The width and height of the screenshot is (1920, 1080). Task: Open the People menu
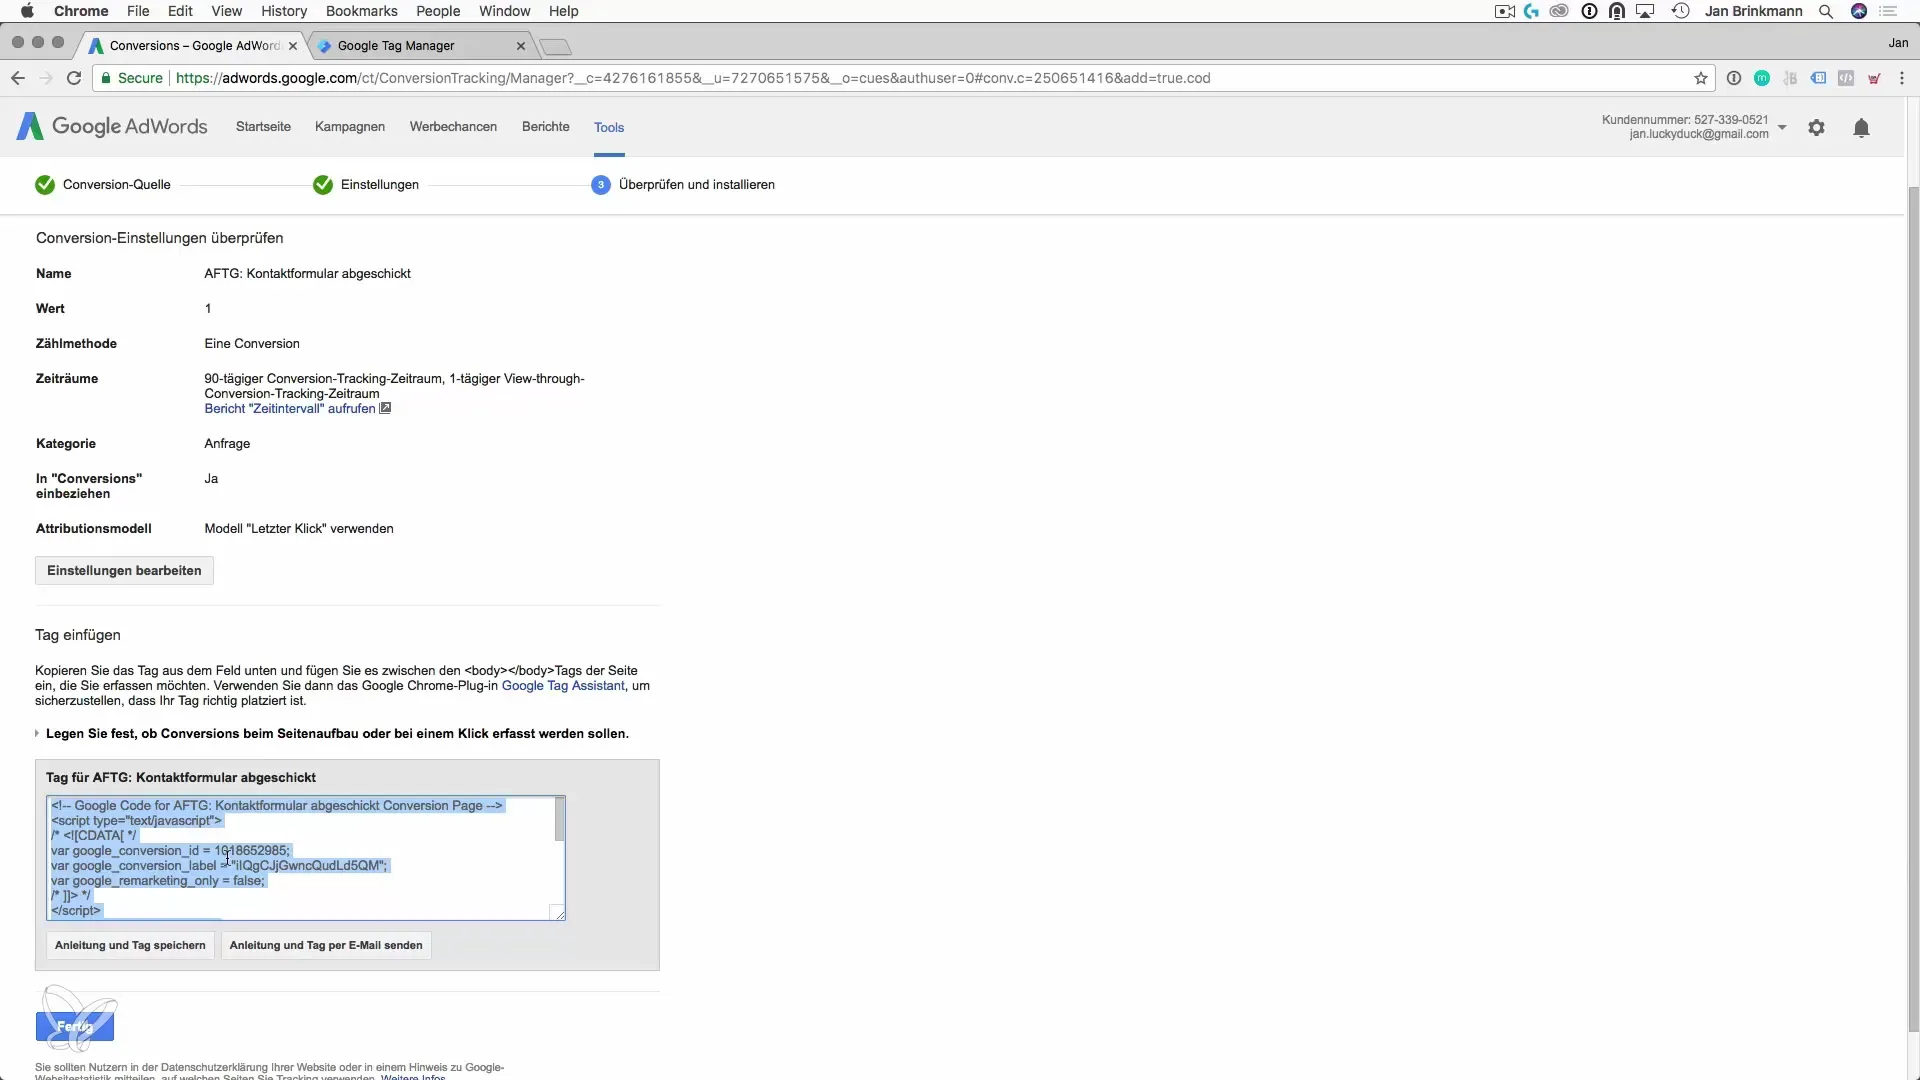click(x=438, y=11)
